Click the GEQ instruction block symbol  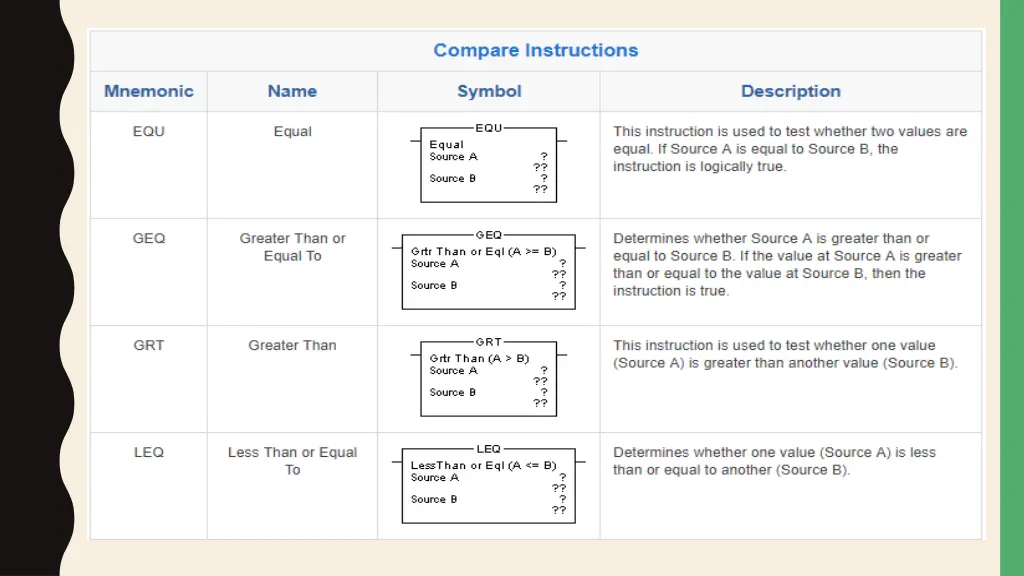488,270
